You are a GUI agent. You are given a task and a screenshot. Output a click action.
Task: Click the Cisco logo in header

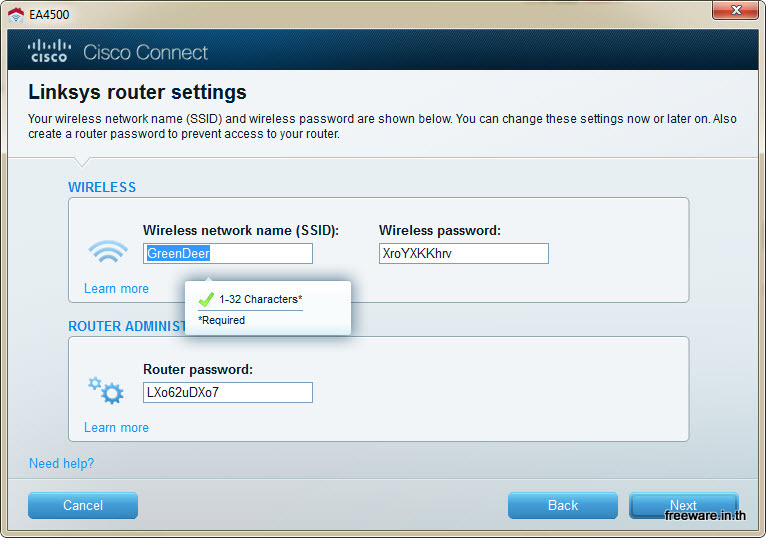click(49, 51)
